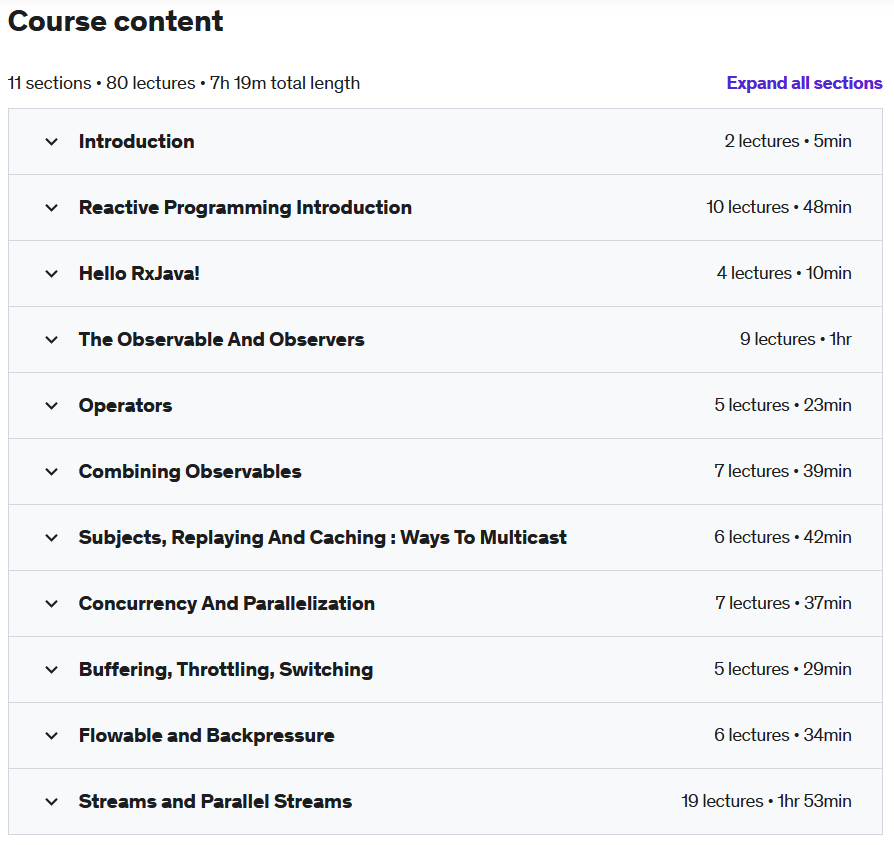Open Concurrency And Parallelization title
Screen dimensions: 894x845
point(227,603)
